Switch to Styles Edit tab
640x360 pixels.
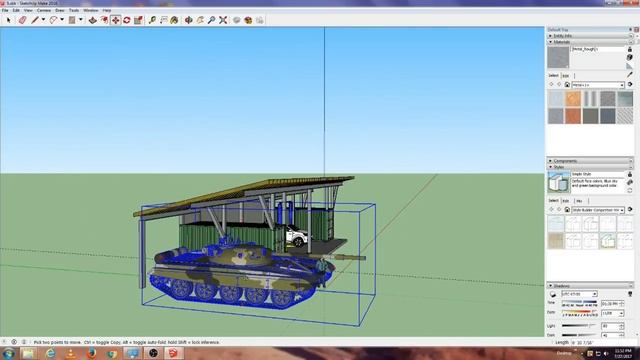(566, 201)
